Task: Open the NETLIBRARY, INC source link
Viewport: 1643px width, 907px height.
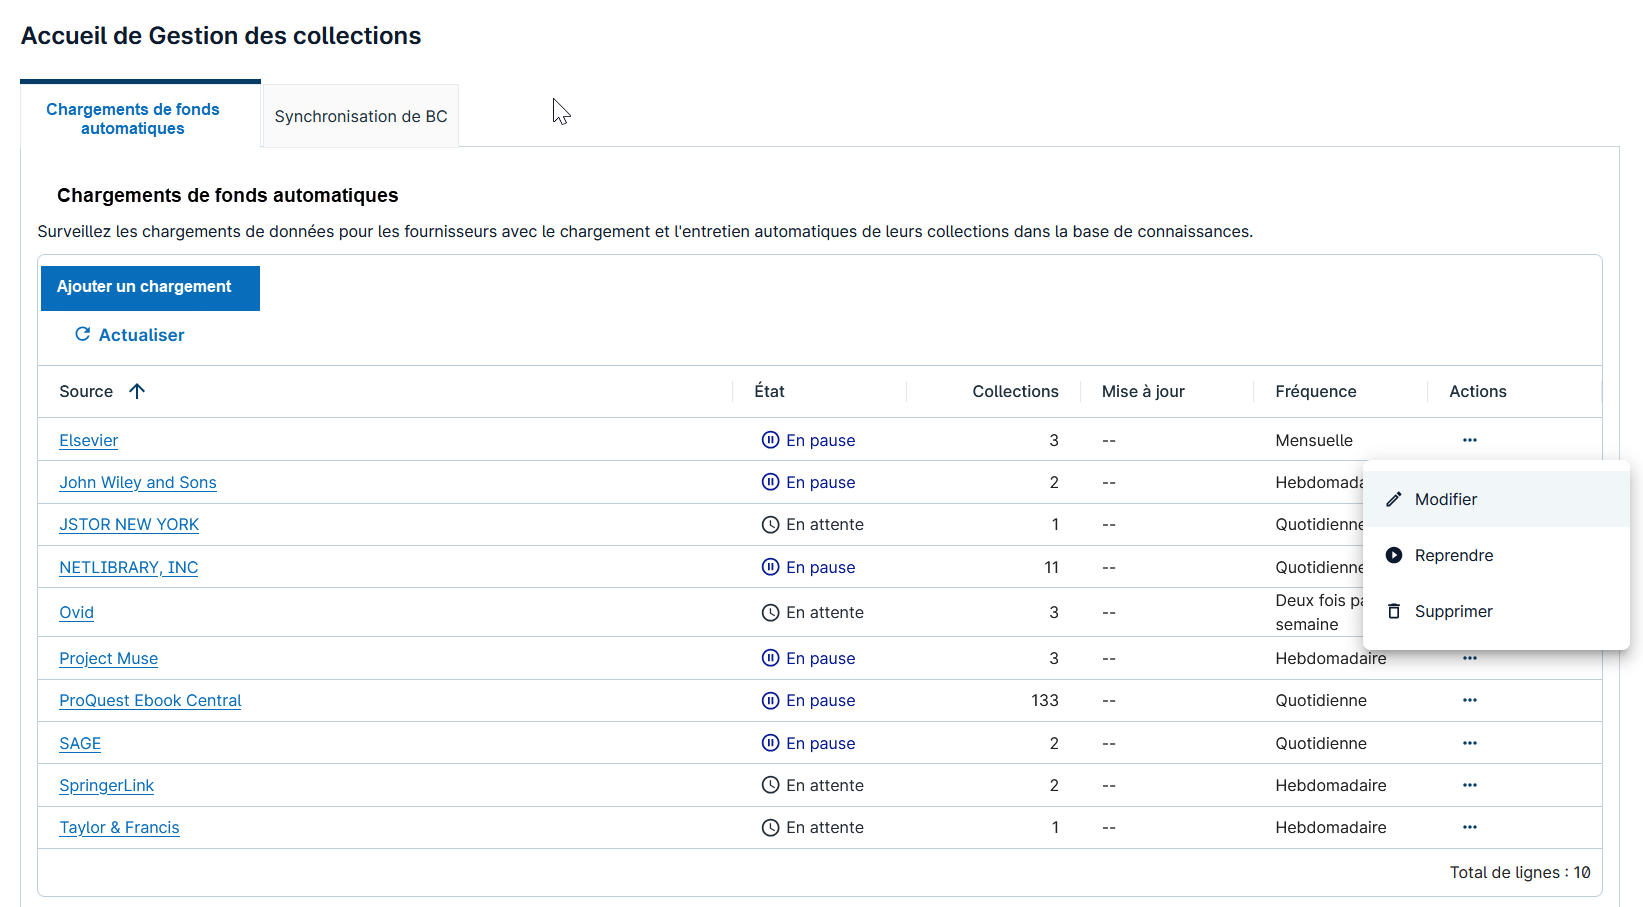Action: coord(128,567)
